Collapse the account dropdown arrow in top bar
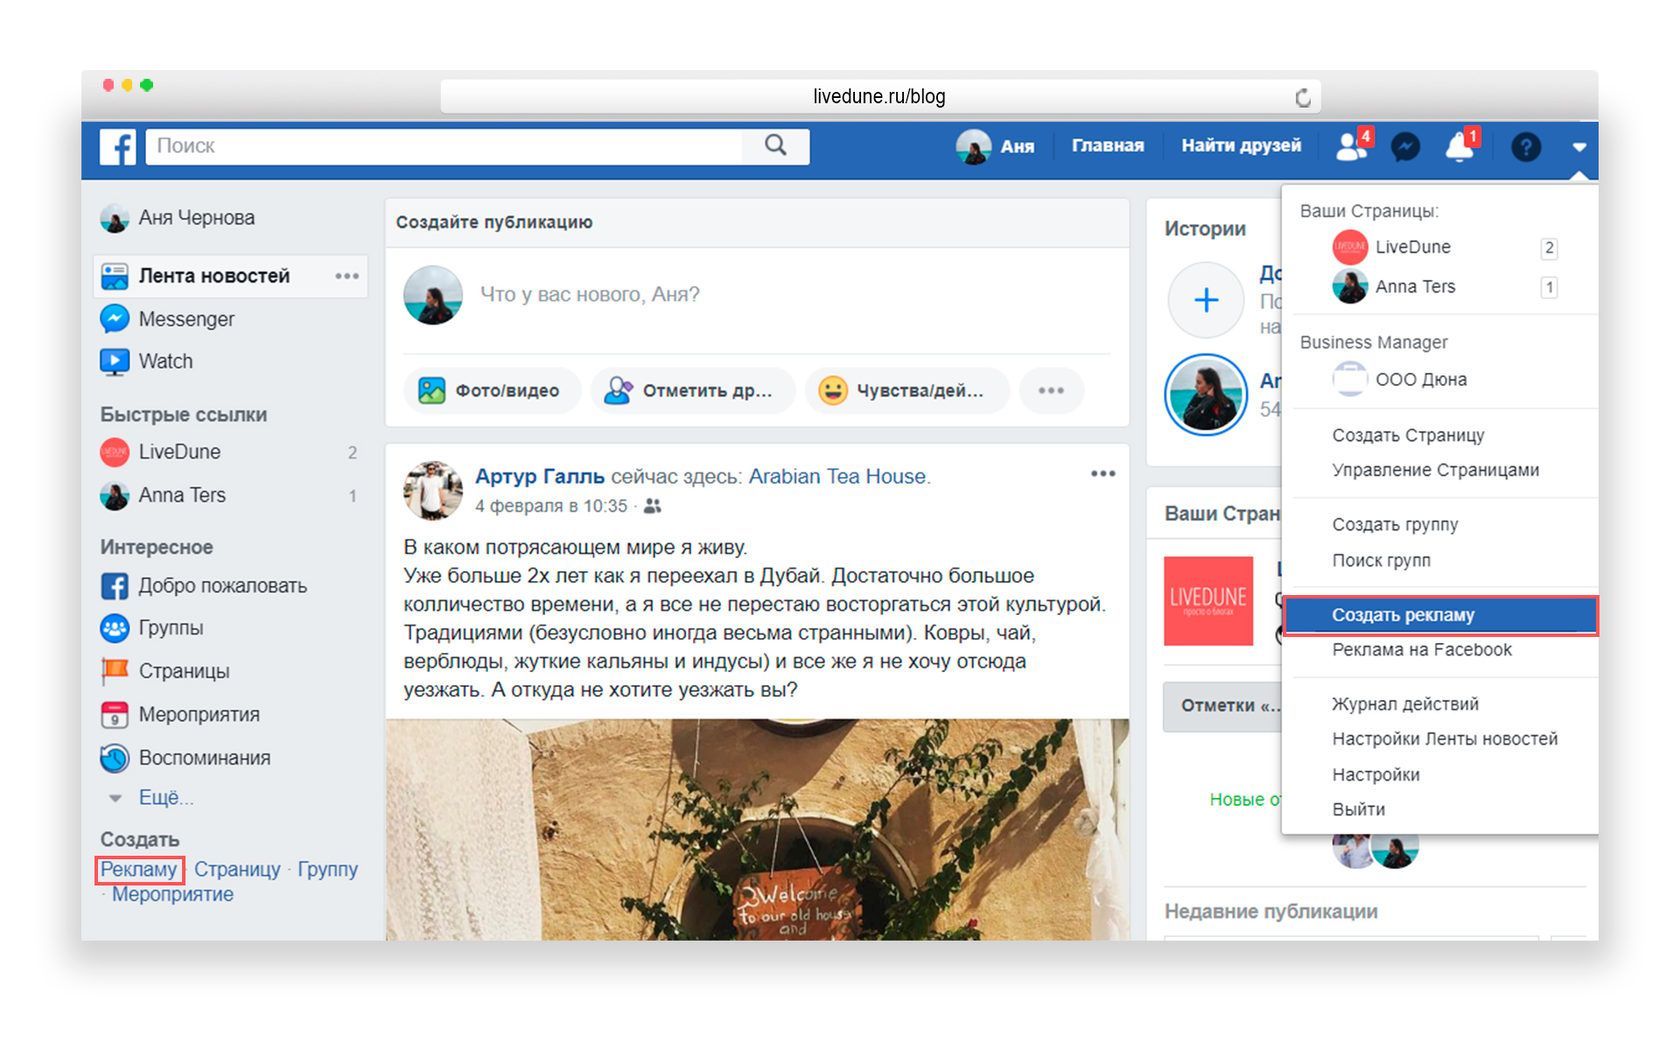Image resolution: width=1680 pixels, height=1050 pixels. pyautogui.click(x=1578, y=147)
